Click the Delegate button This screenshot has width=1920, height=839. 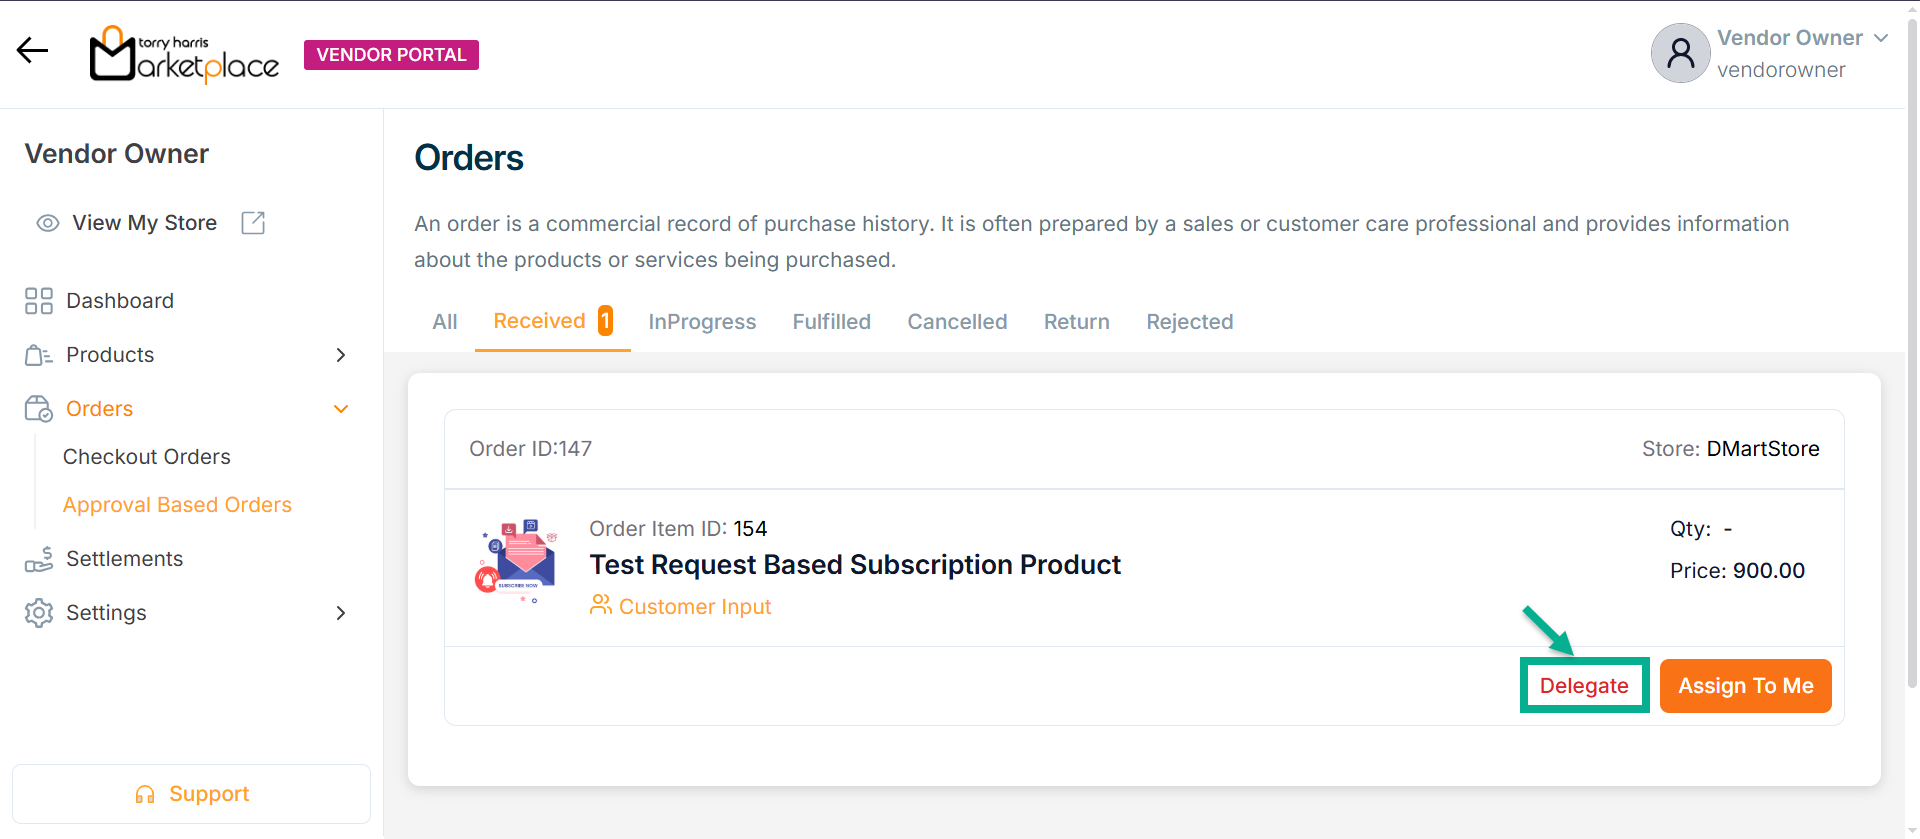(x=1584, y=686)
